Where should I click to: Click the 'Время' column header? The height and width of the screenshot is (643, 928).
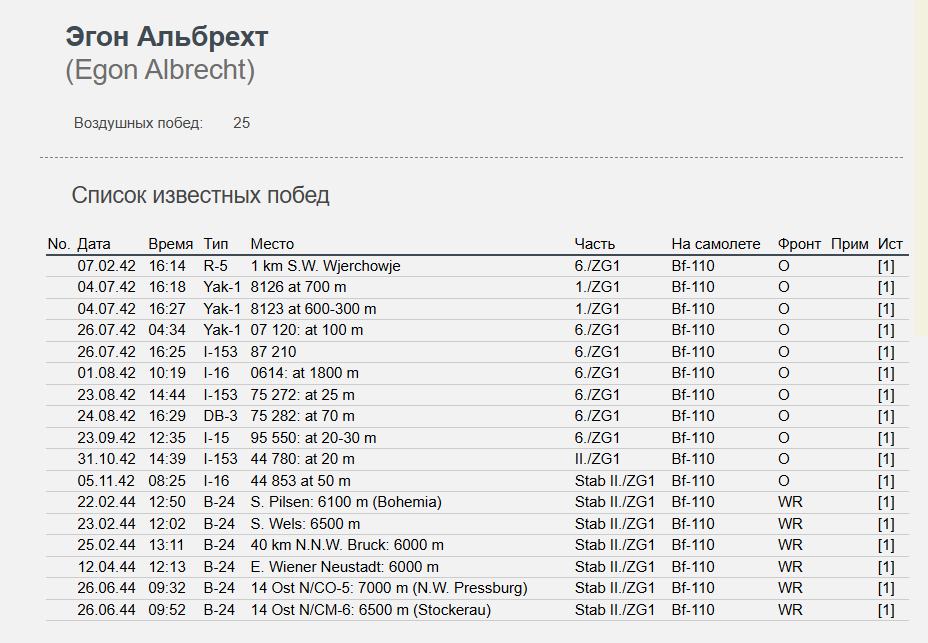coord(170,244)
